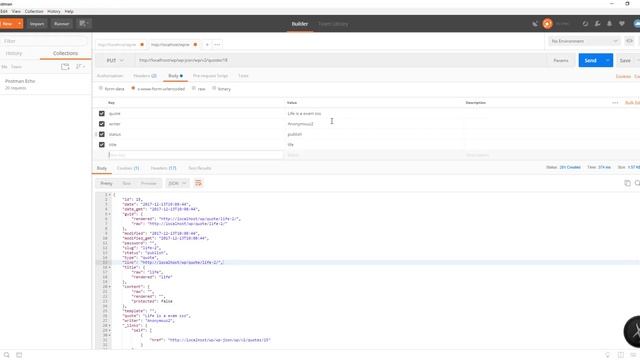Image resolution: width=640 pixels, height=360 pixels.
Task: Uncheck the title key checkbox
Action: 102,144
